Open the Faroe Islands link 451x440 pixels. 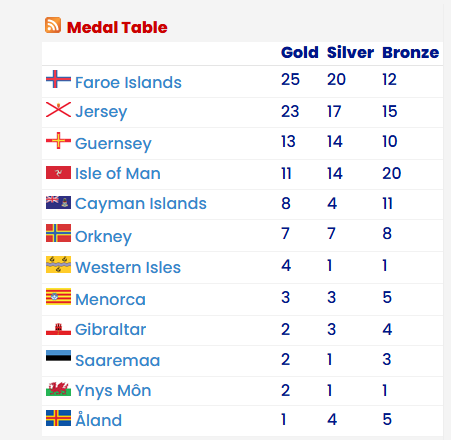128,82
